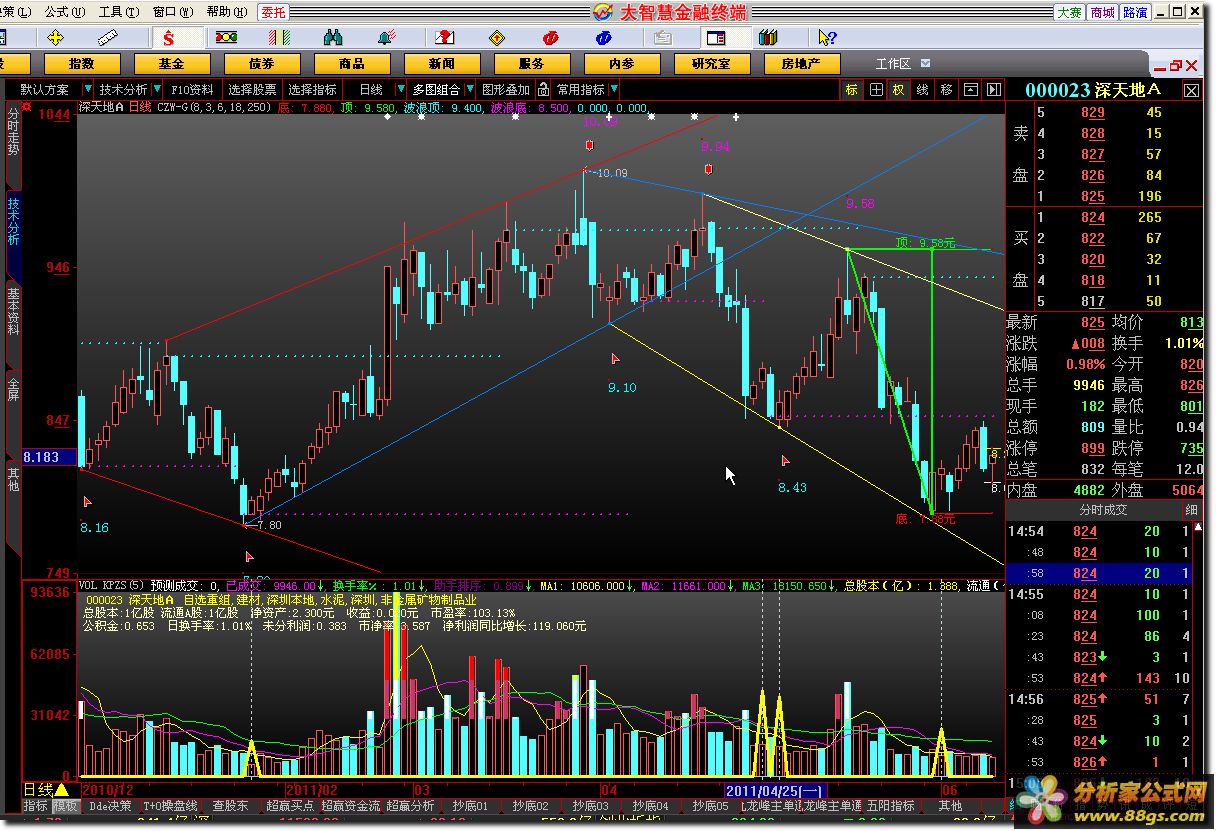1216x831 pixels.
Task: Click the 商城 button in title bar
Action: (1102, 12)
